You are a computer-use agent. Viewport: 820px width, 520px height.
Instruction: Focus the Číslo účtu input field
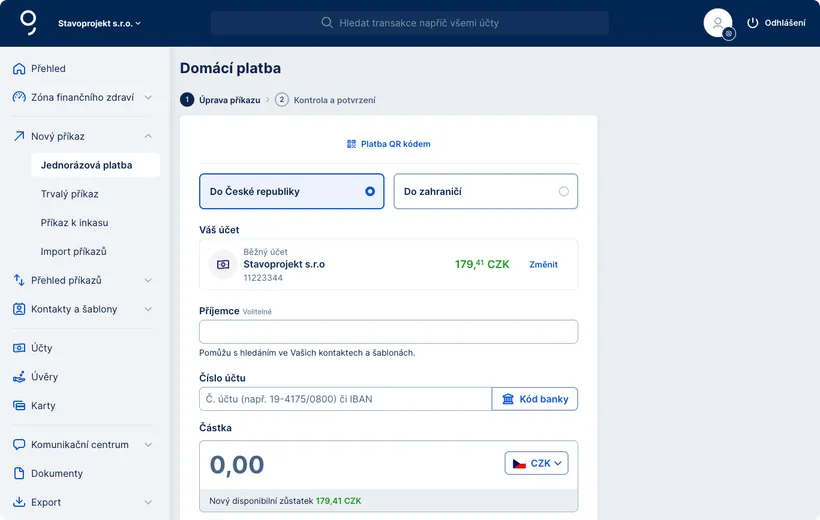pyautogui.click(x=345, y=399)
